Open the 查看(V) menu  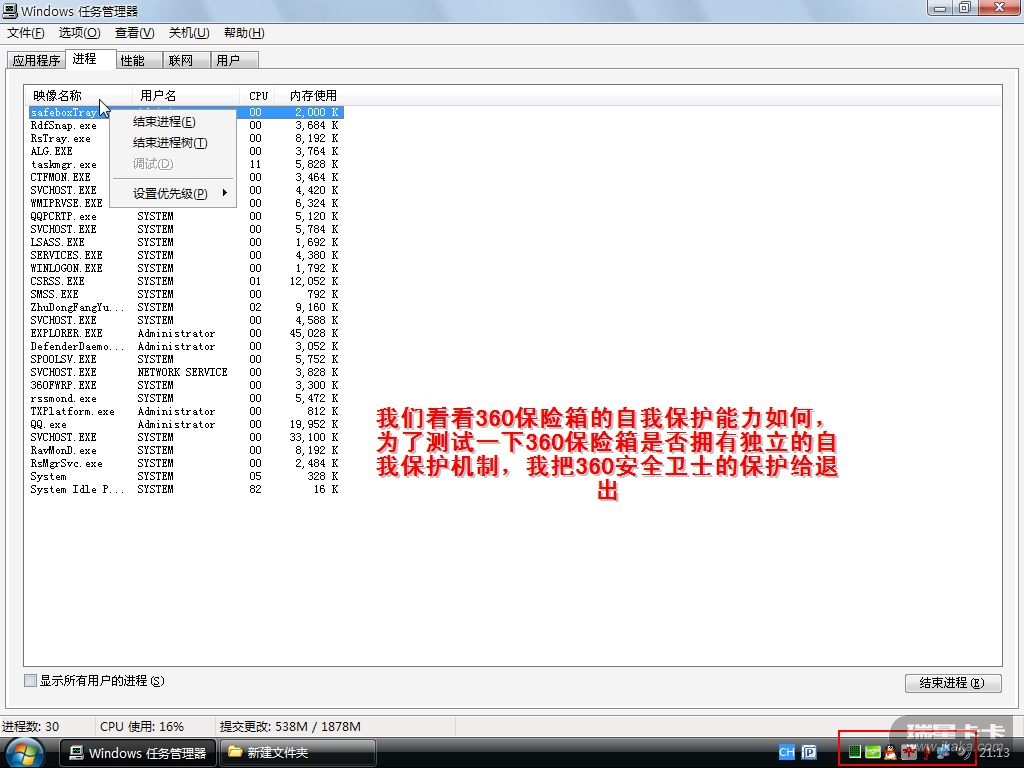(x=135, y=33)
